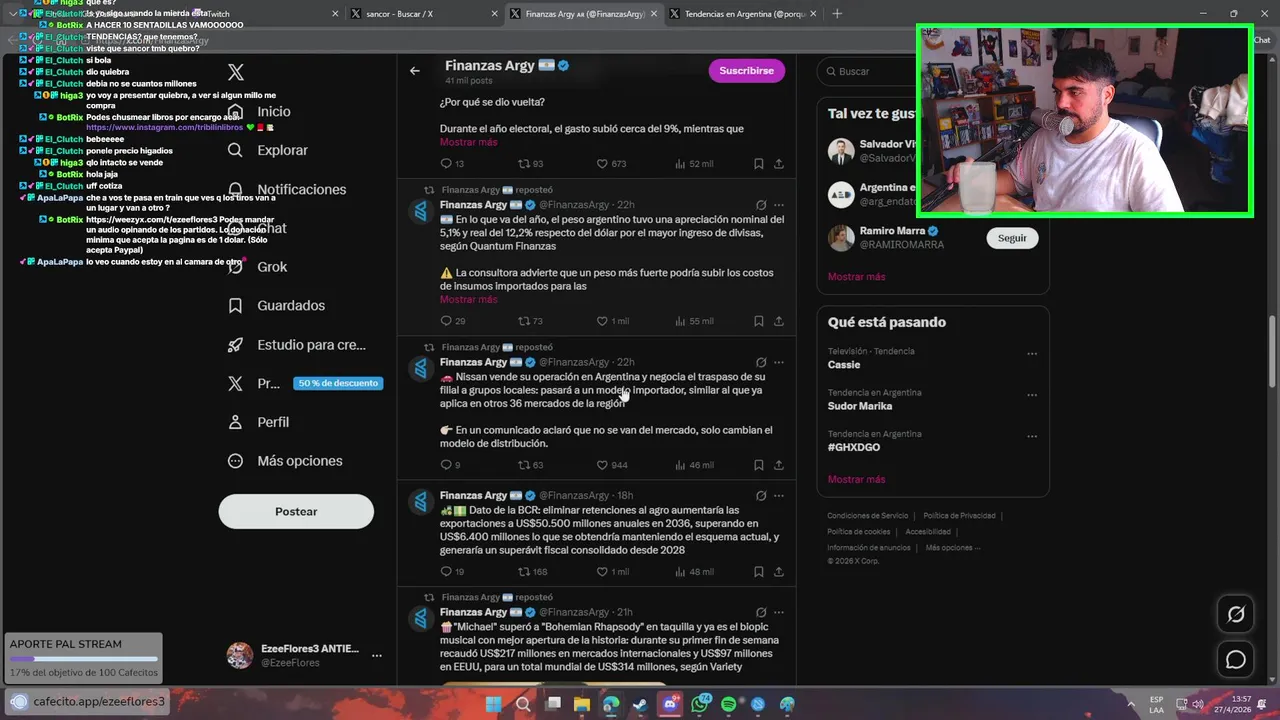Open more options on the Michael biopic post

[779, 612]
